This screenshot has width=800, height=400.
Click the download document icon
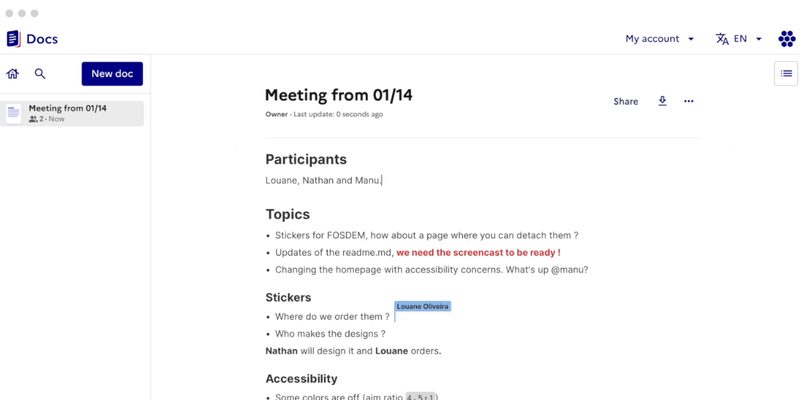pyautogui.click(x=662, y=101)
